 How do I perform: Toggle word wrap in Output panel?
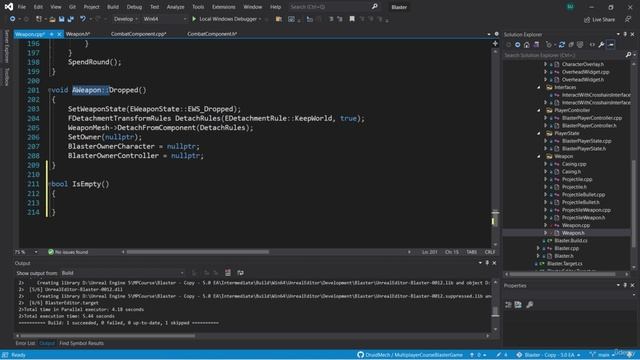[x=240, y=273]
